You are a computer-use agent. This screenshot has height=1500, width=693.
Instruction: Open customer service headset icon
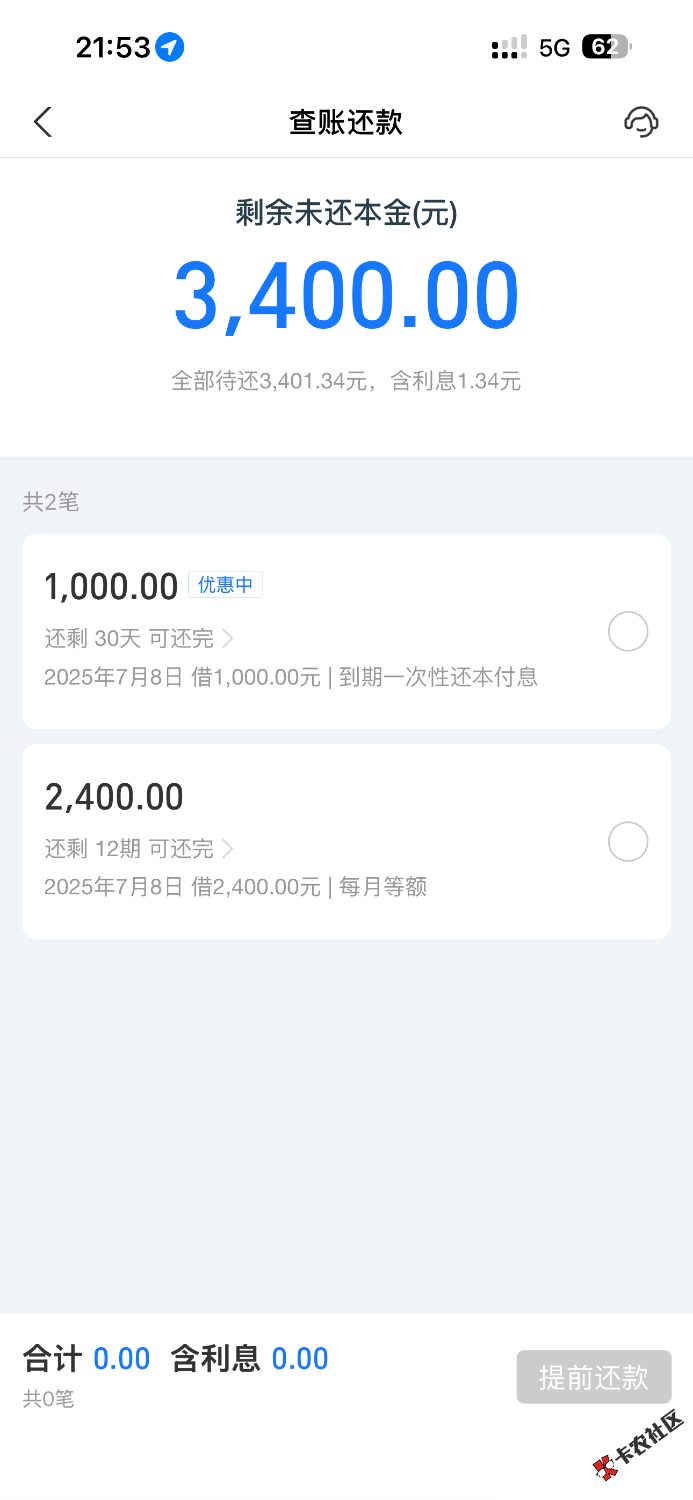pos(641,122)
